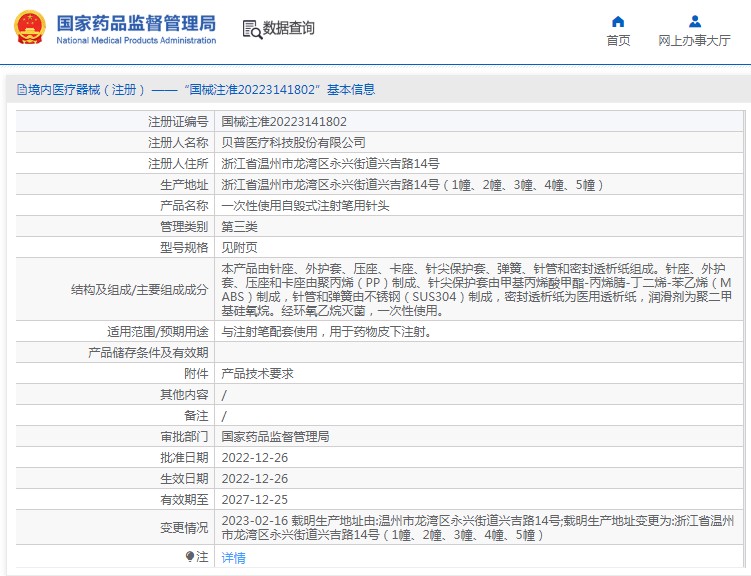This screenshot has width=751, height=576.
Task: Select production address value with 1幢、2幢
Action: tap(412, 185)
